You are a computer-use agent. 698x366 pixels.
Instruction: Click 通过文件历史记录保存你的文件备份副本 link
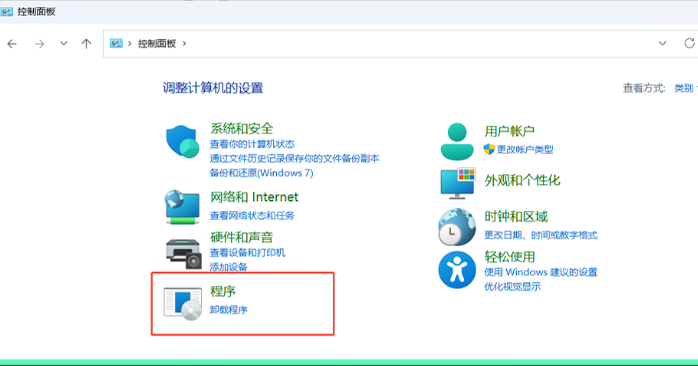[294, 158]
